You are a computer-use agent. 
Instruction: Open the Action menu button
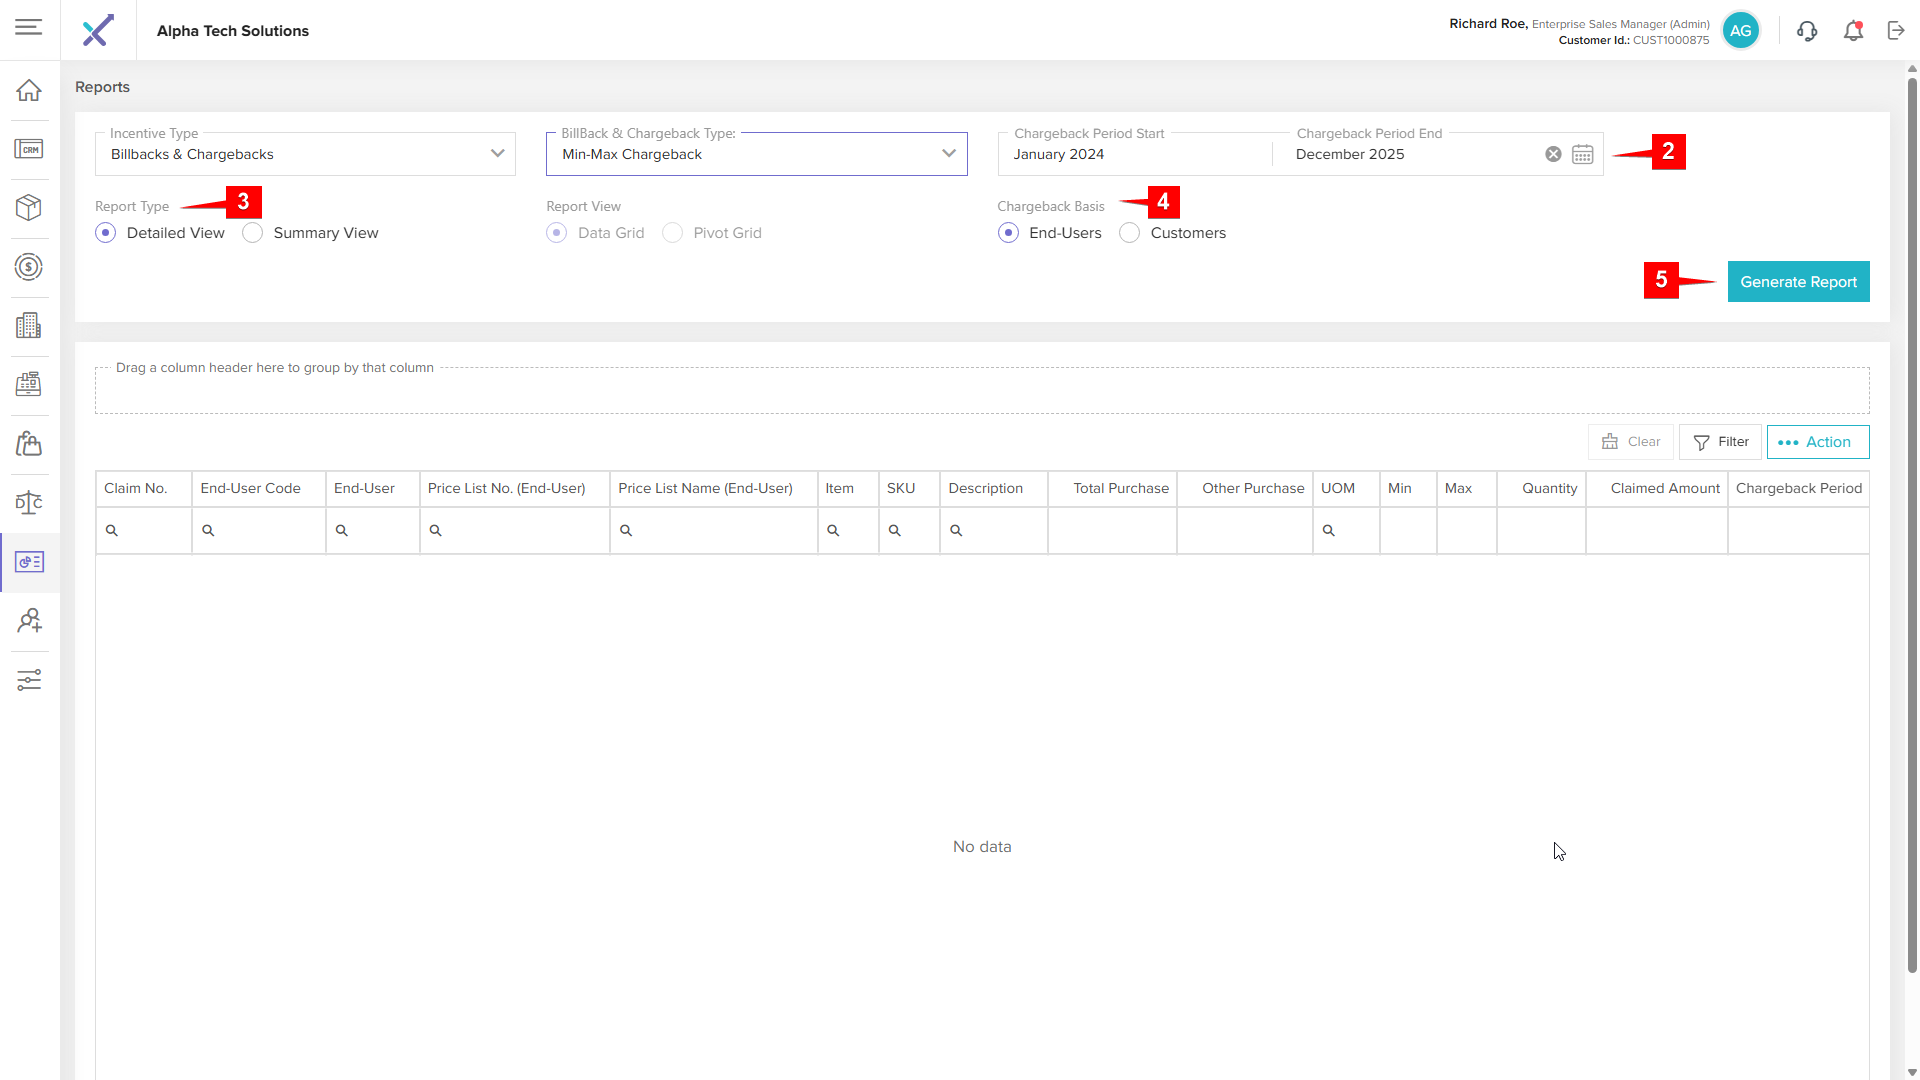[x=1817, y=442]
